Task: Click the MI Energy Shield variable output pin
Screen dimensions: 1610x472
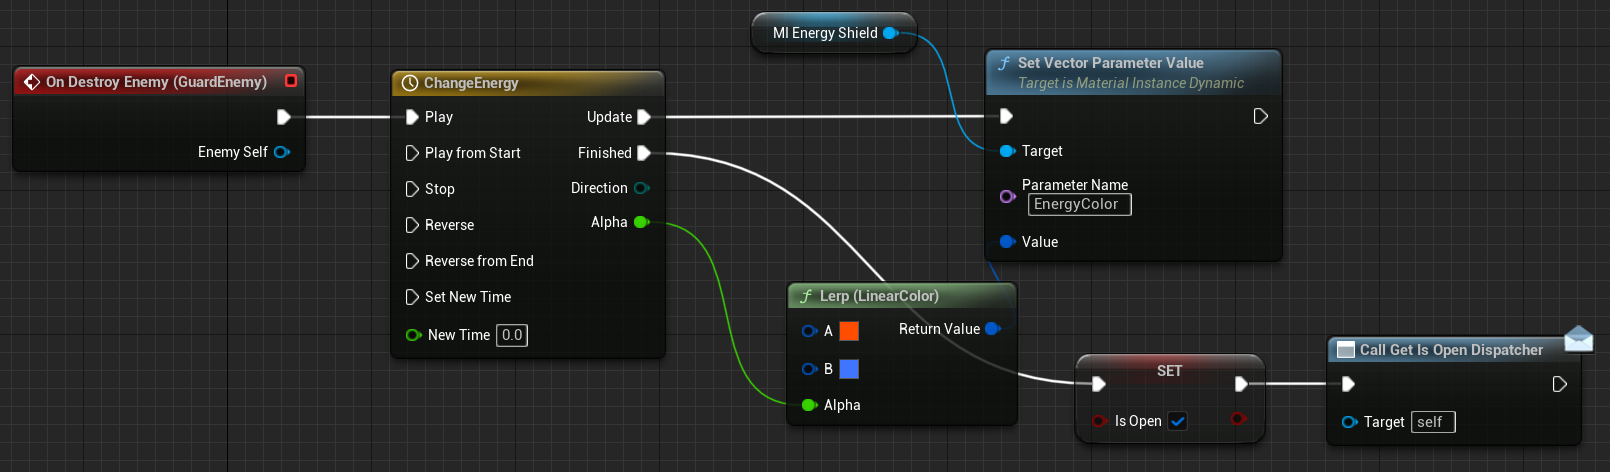Action: [x=890, y=33]
